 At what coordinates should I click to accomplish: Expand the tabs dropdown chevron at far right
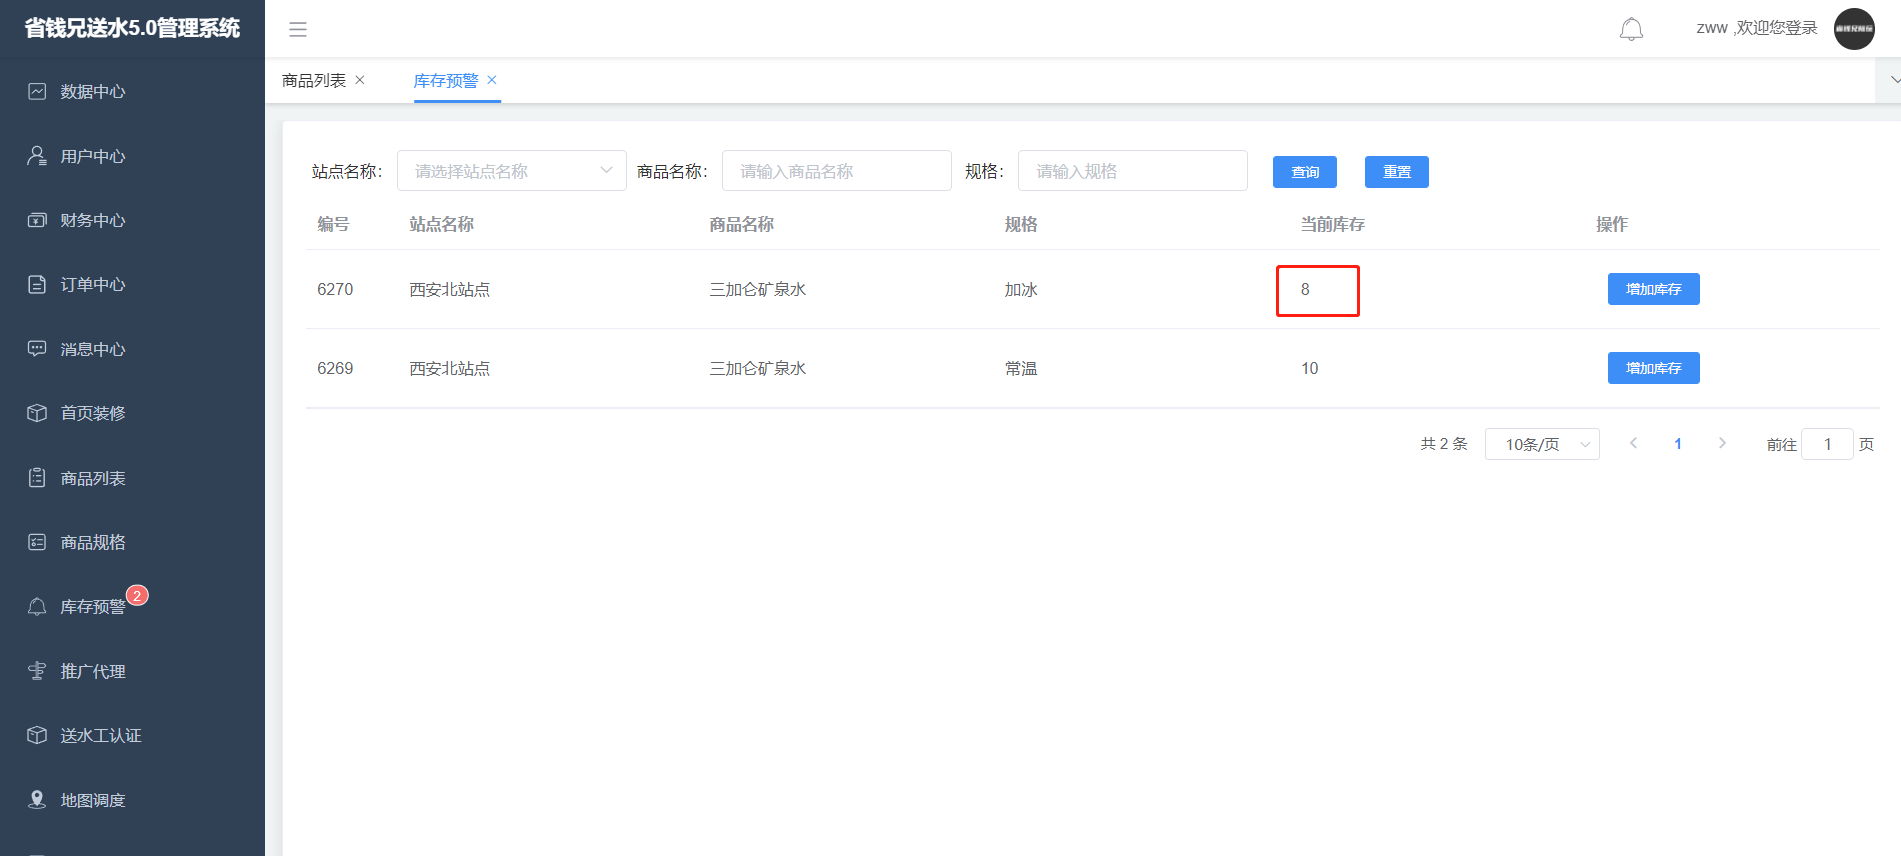(x=1893, y=80)
